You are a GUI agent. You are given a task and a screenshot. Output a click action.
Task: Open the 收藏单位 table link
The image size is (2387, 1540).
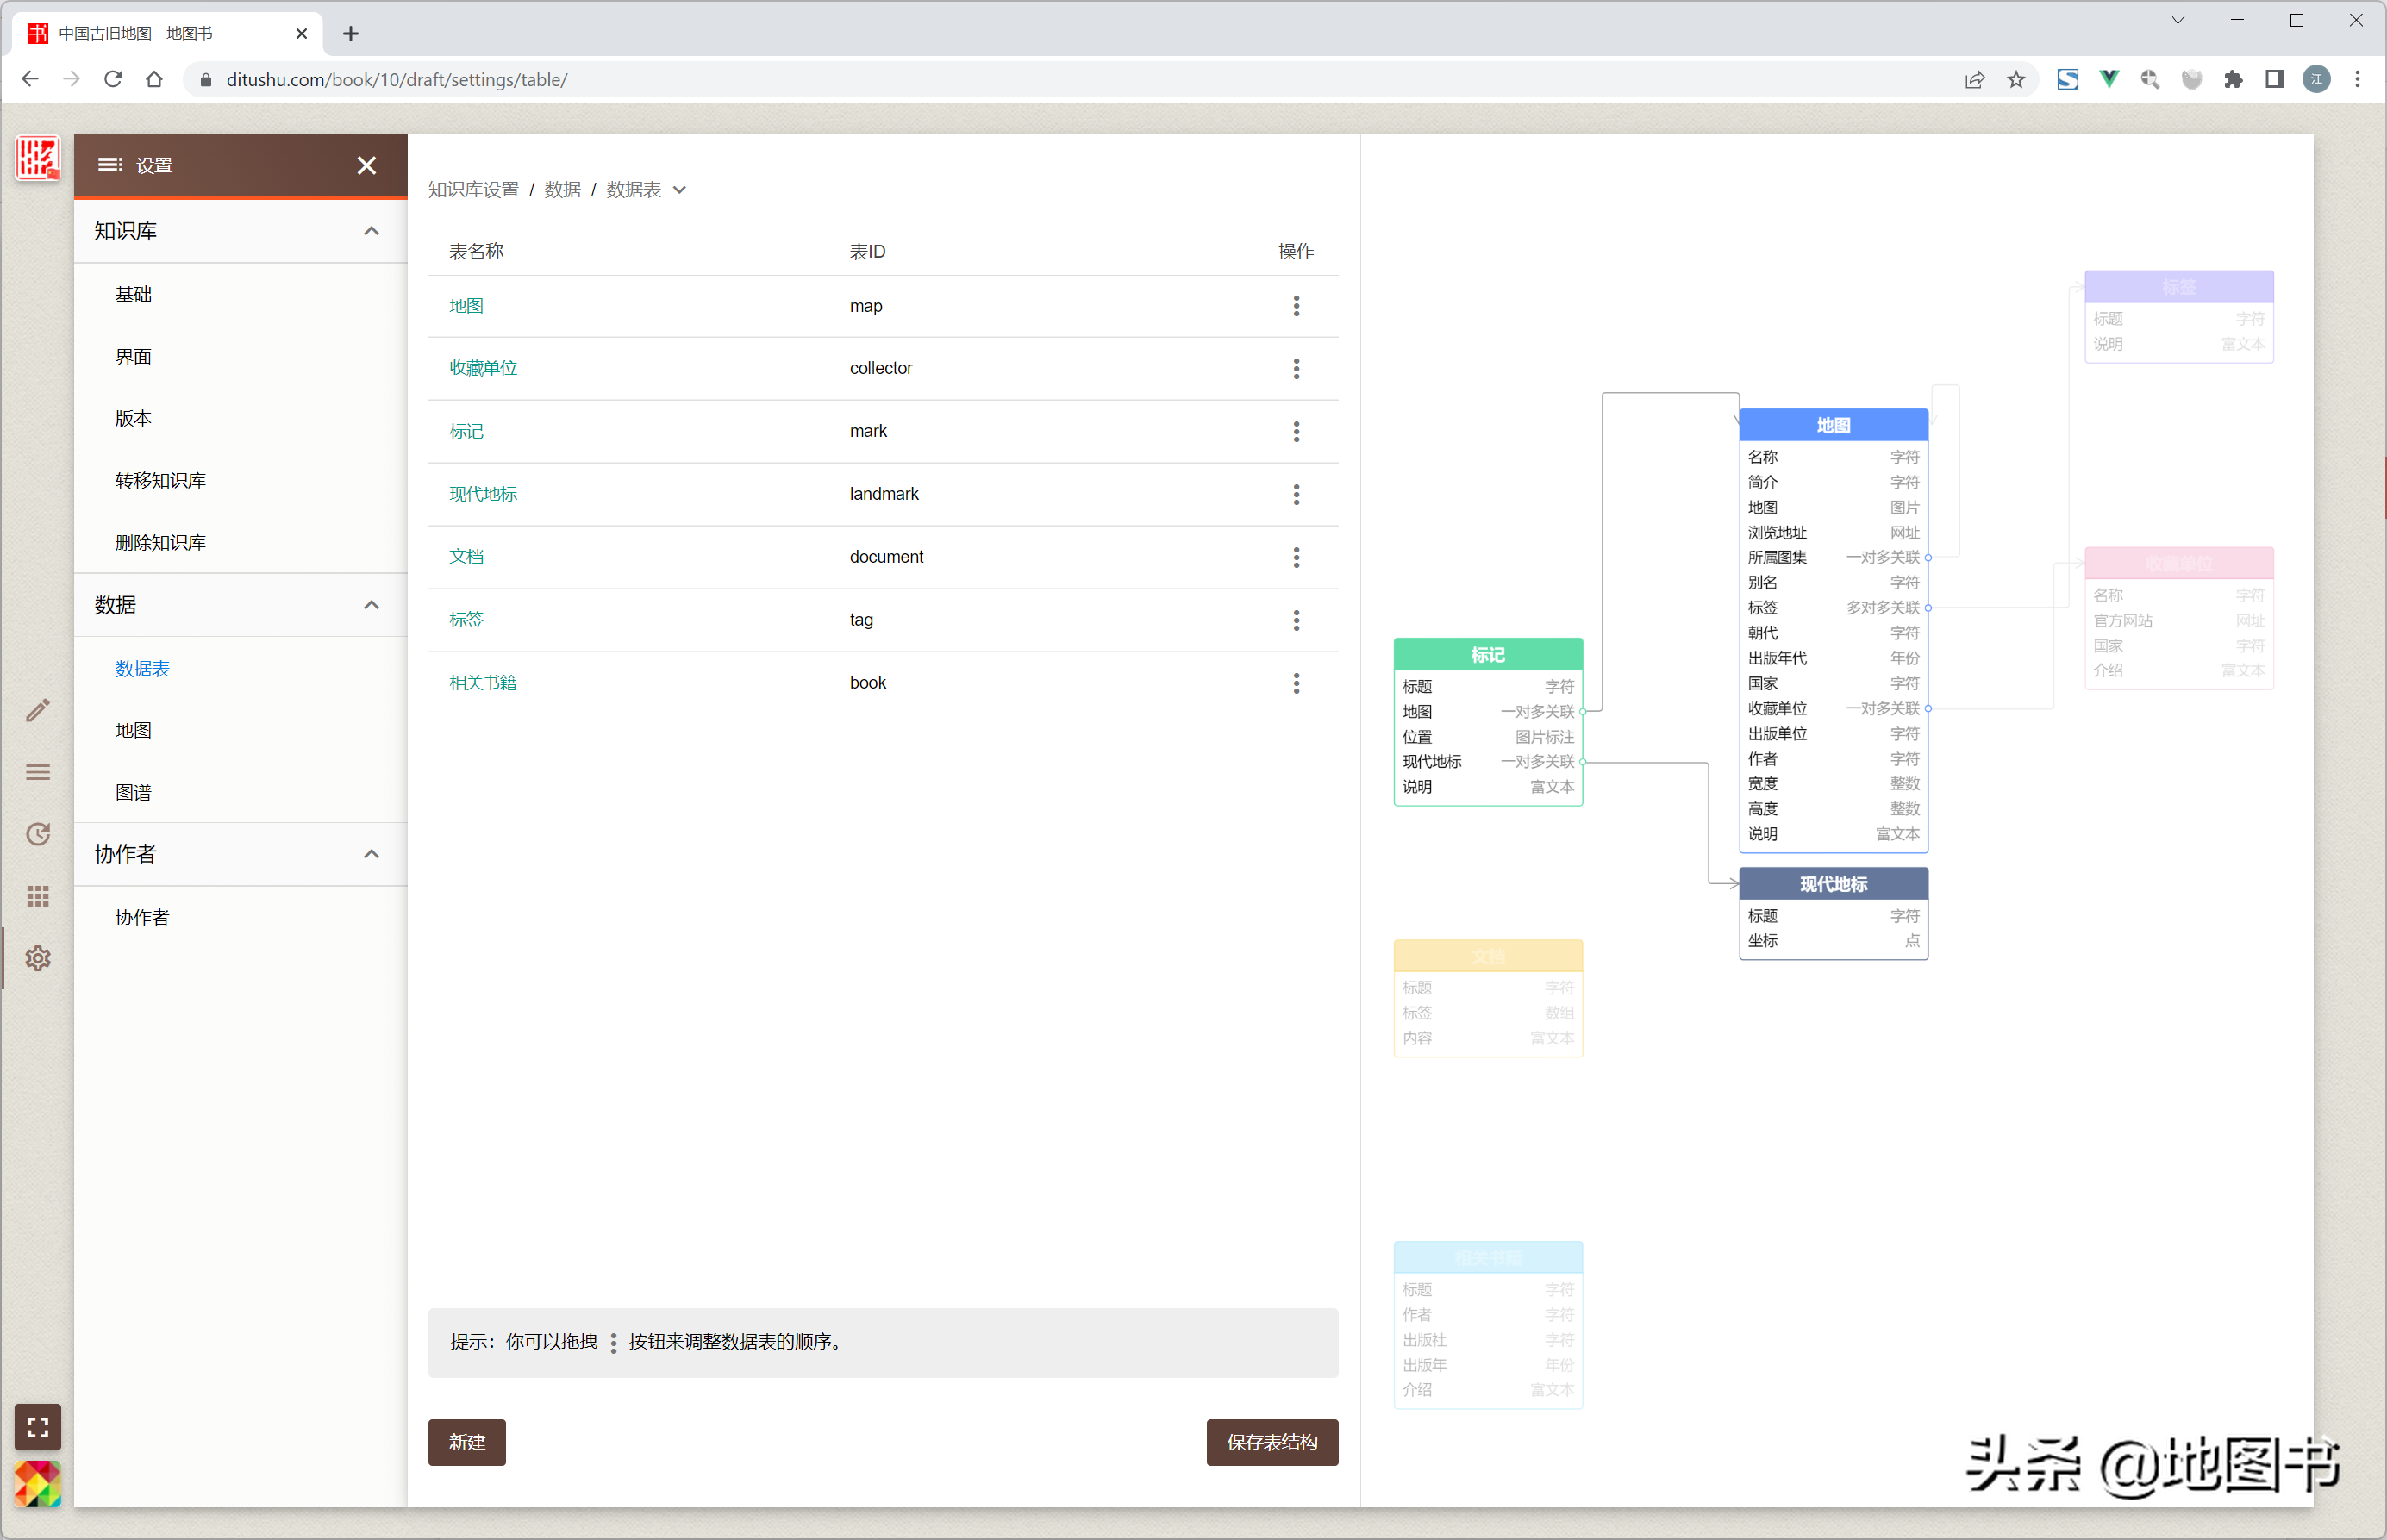click(483, 368)
